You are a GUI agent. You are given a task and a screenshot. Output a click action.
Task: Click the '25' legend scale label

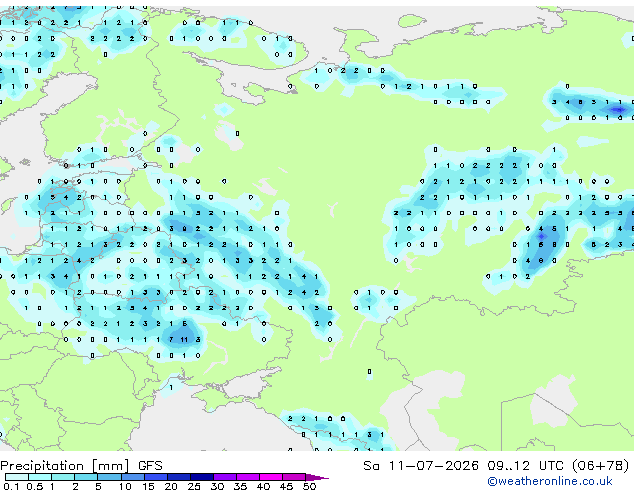[x=194, y=486]
